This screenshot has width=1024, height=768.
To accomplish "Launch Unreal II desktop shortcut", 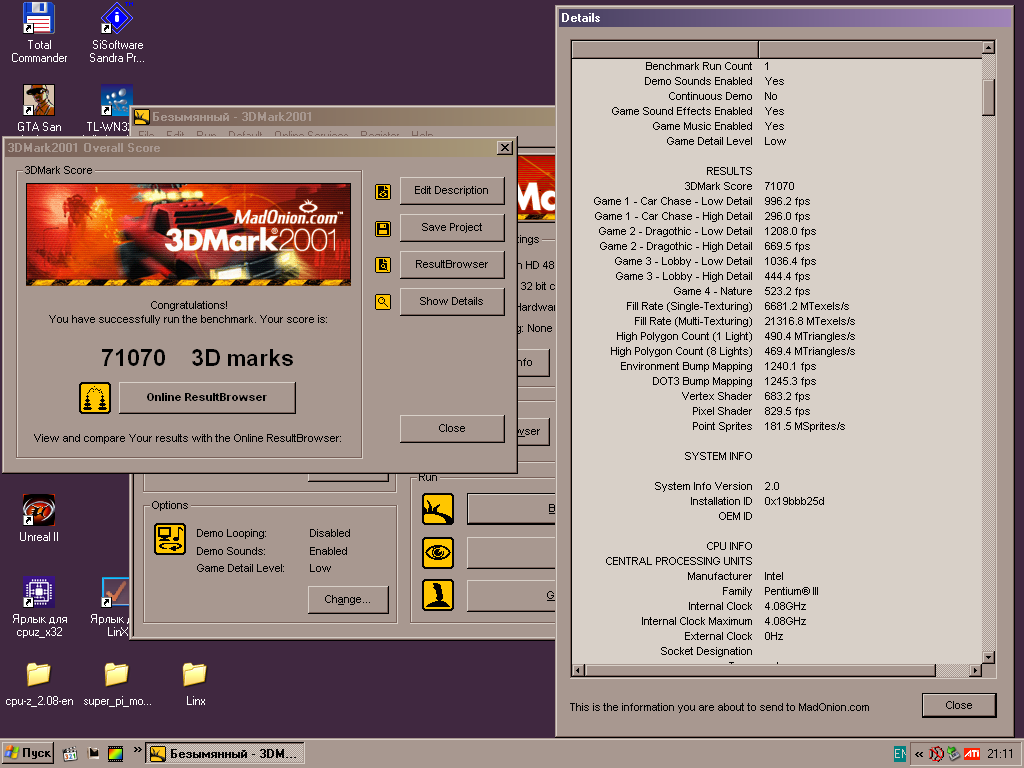I will [x=39, y=519].
